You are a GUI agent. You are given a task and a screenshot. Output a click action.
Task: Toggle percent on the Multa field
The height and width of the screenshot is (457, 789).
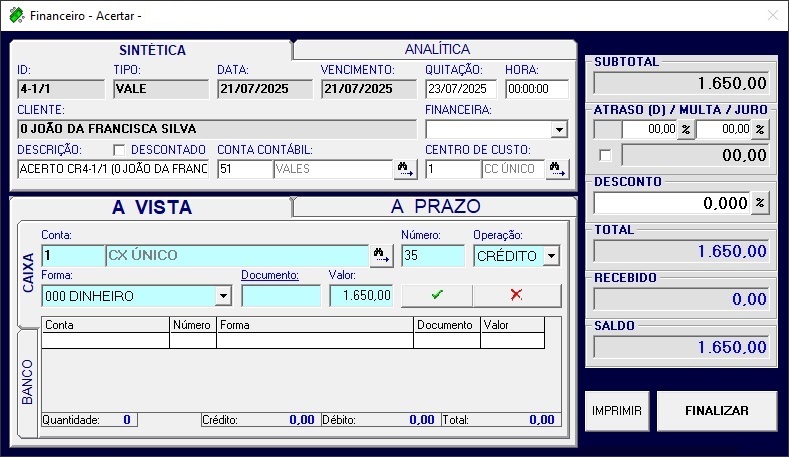tap(686, 129)
